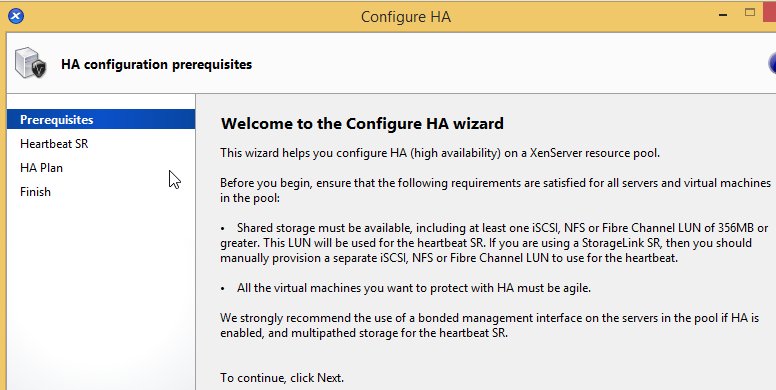Select the Prerequisites wizard step
This screenshot has height=390, width=776.
(x=101, y=119)
